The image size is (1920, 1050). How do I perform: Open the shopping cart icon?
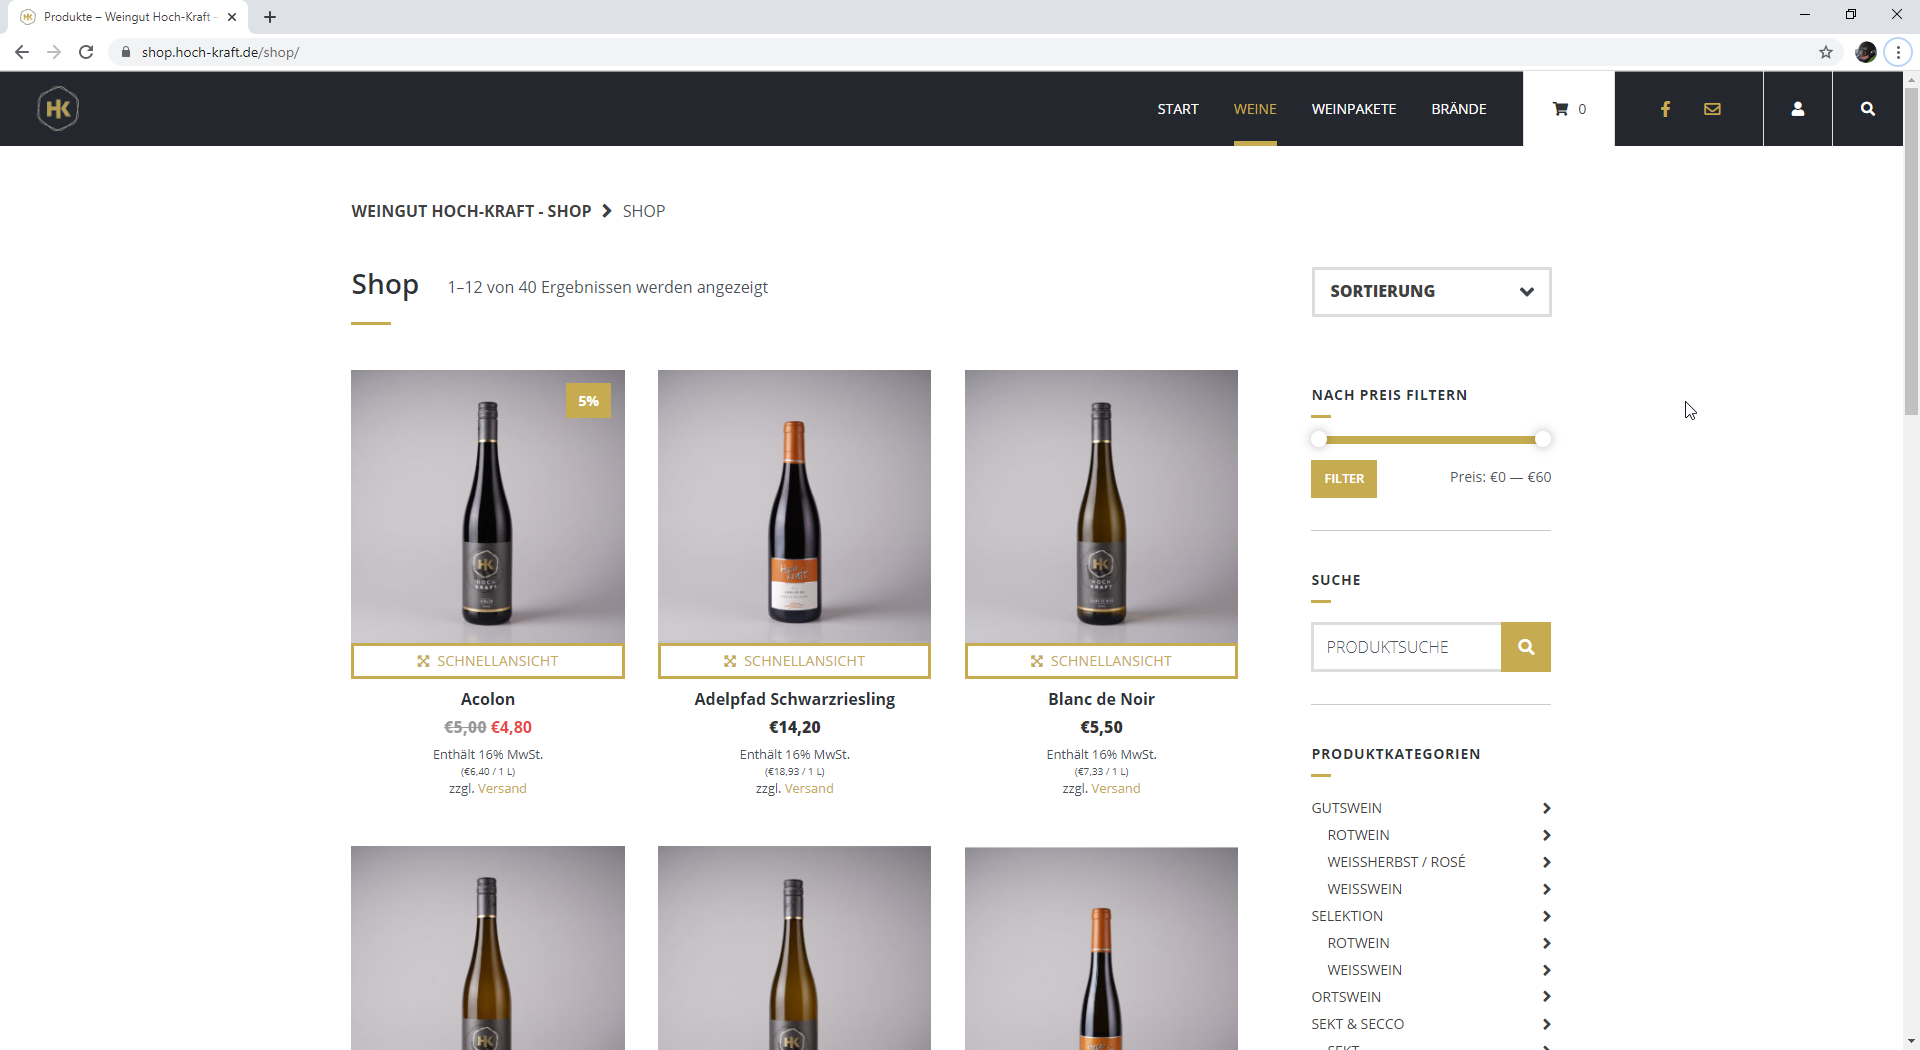click(1561, 109)
